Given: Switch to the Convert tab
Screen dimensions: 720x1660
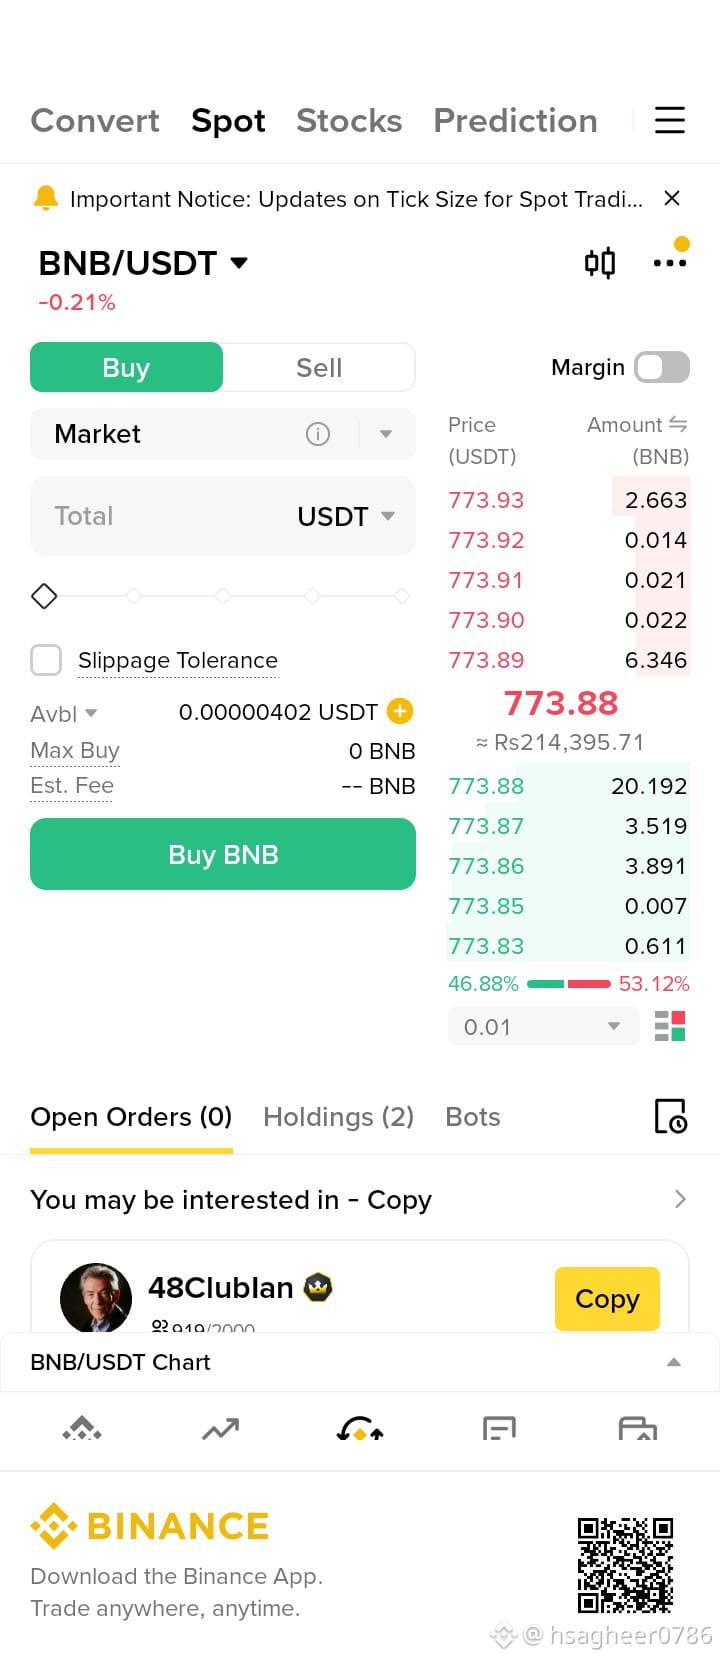Looking at the screenshot, I should click(x=95, y=120).
